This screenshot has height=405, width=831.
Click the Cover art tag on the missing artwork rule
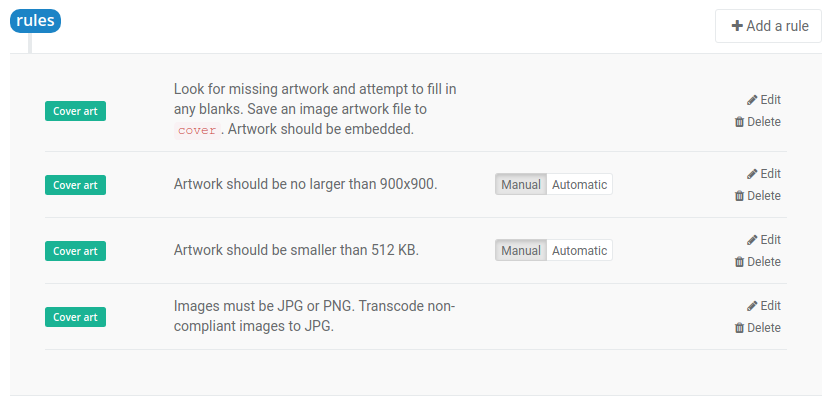[x=75, y=111]
